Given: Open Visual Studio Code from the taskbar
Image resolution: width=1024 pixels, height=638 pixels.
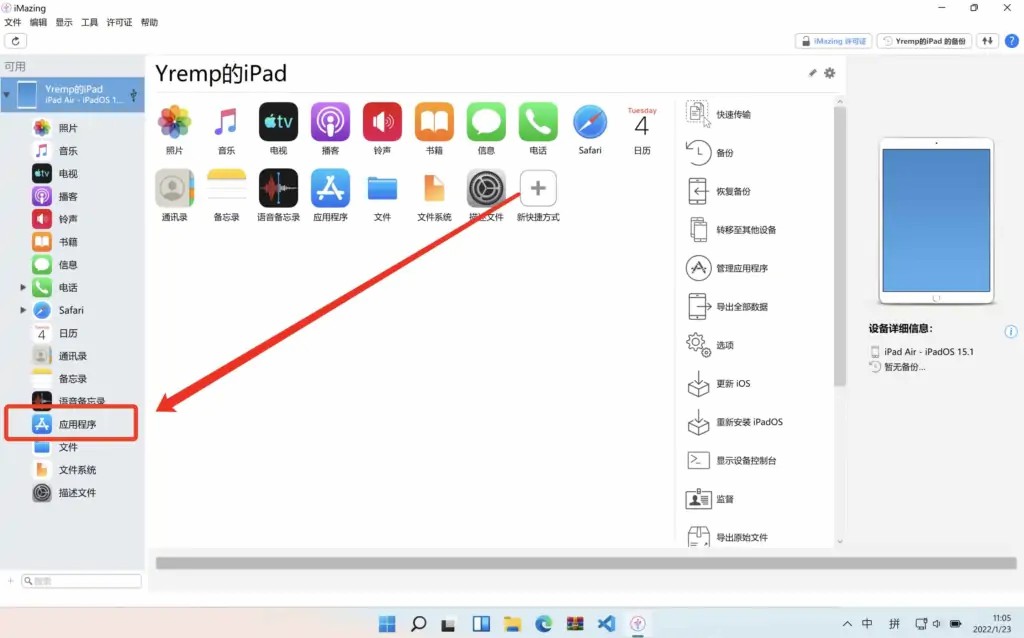Looking at the screenshot, I should coord(606,624).
